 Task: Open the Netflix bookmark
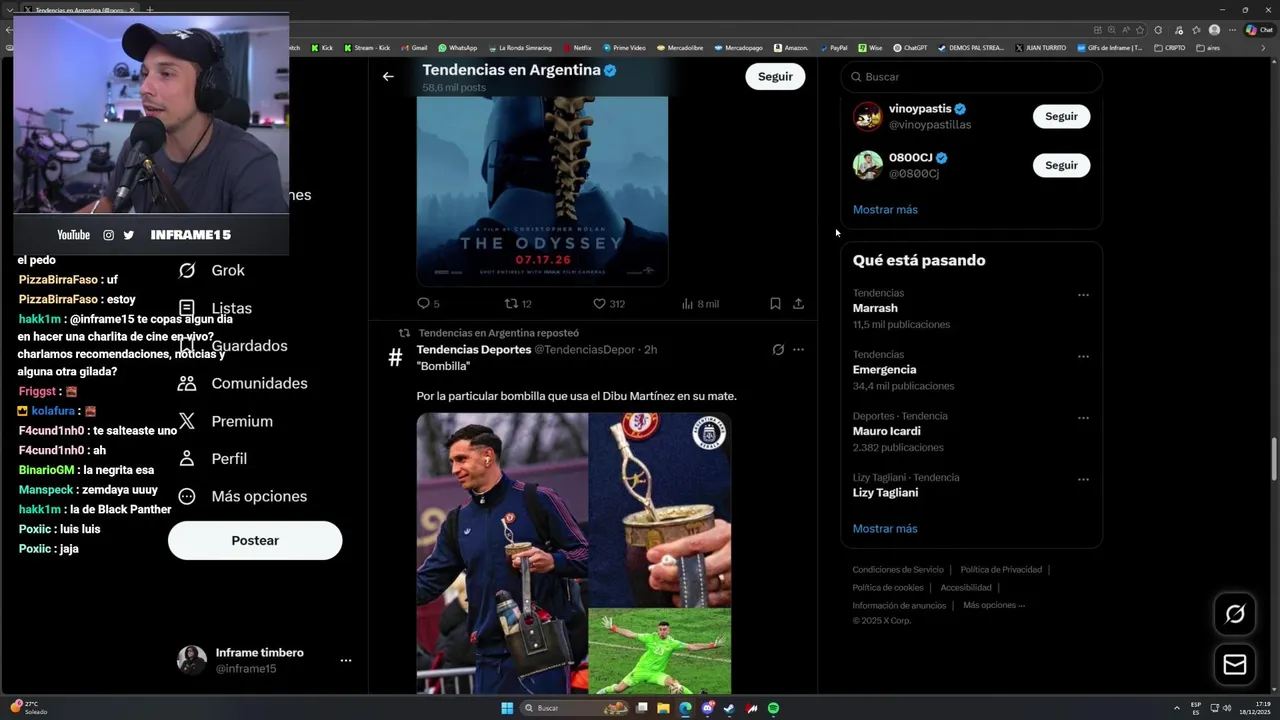click(577, 47)
